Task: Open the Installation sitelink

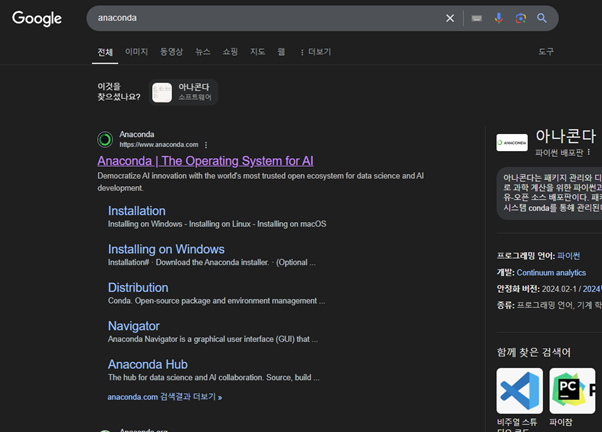Action: 137,211
